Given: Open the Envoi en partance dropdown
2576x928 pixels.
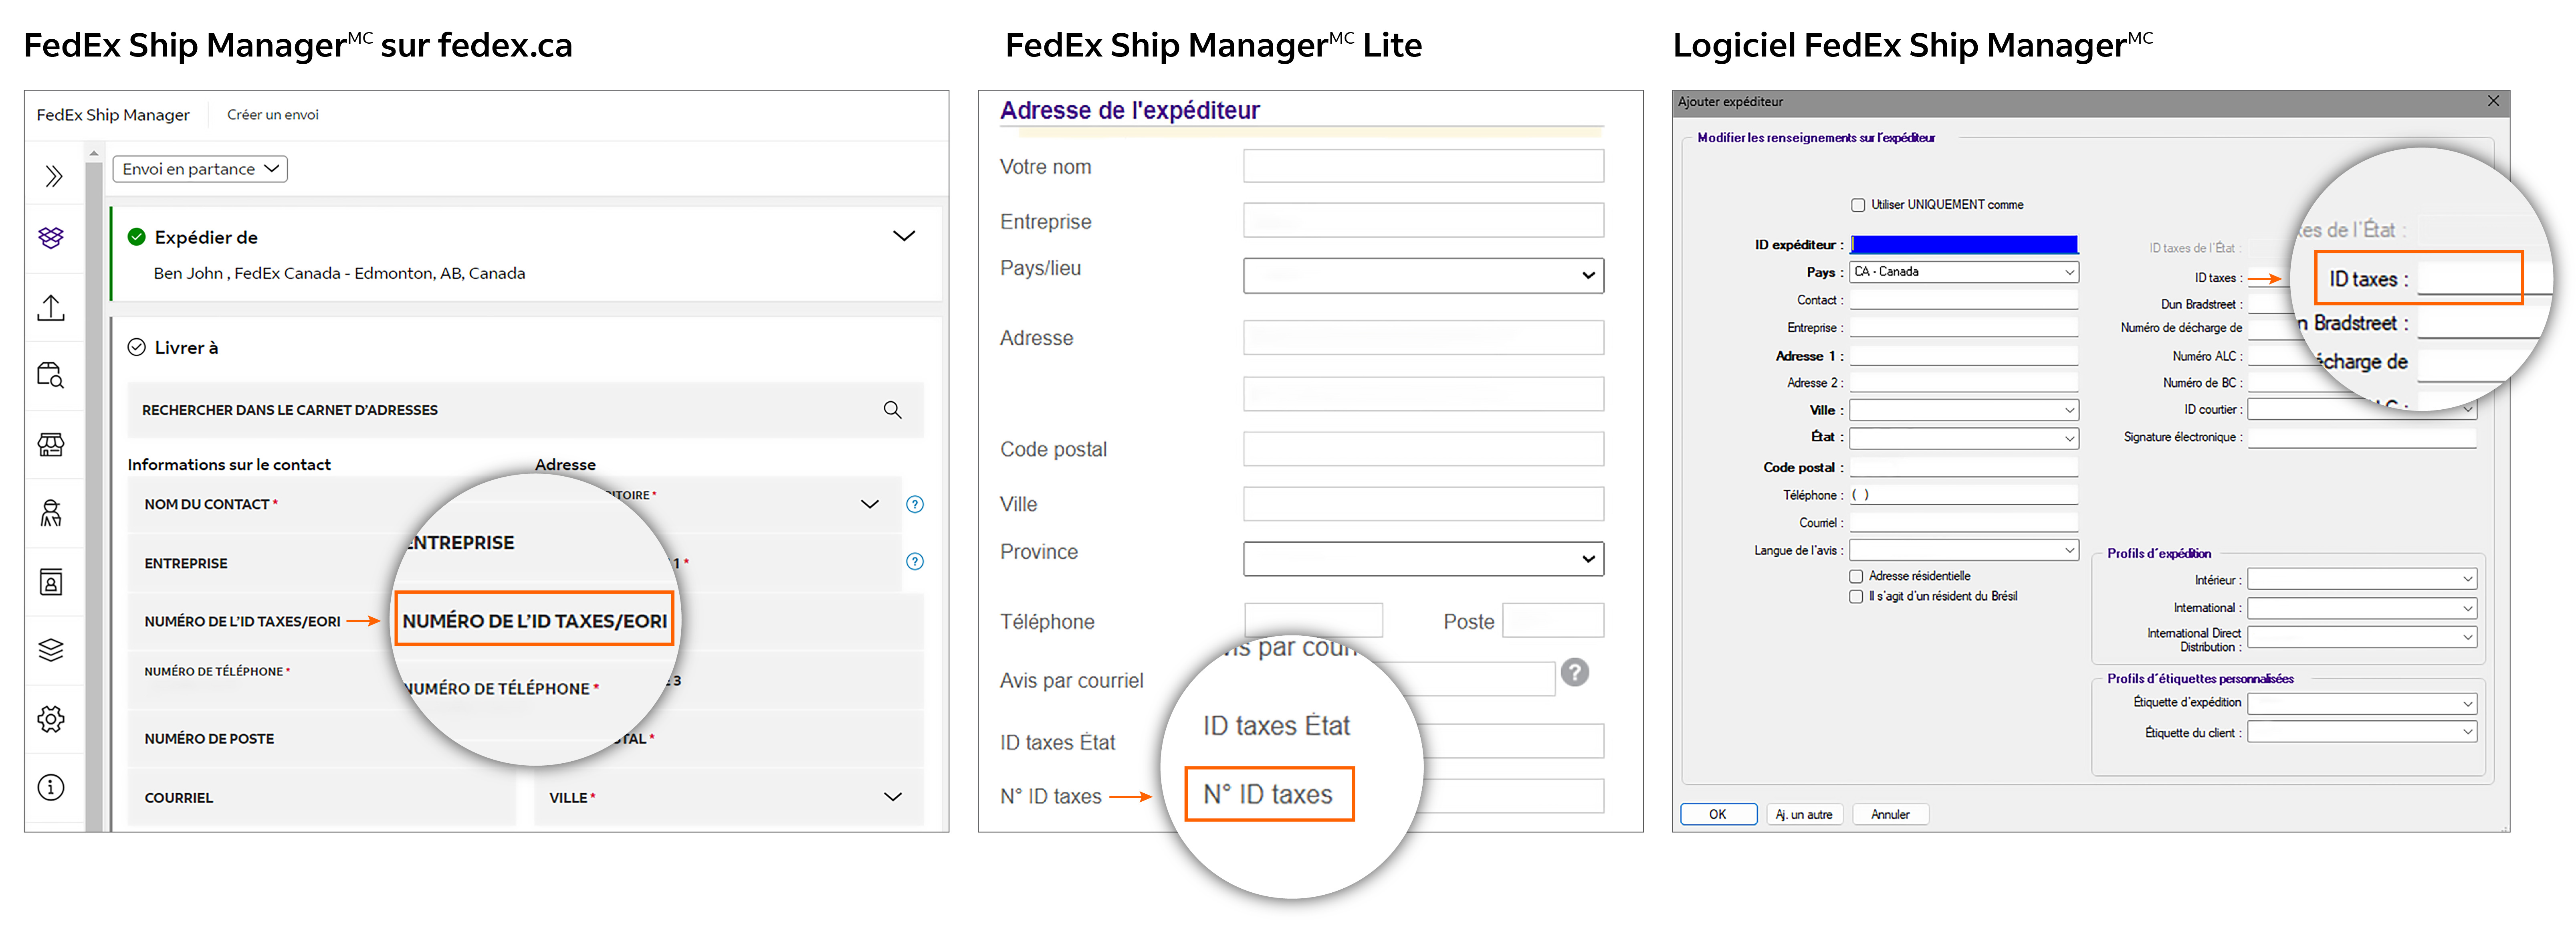Looking at the screenshot, I should click(x=200, y=169).
